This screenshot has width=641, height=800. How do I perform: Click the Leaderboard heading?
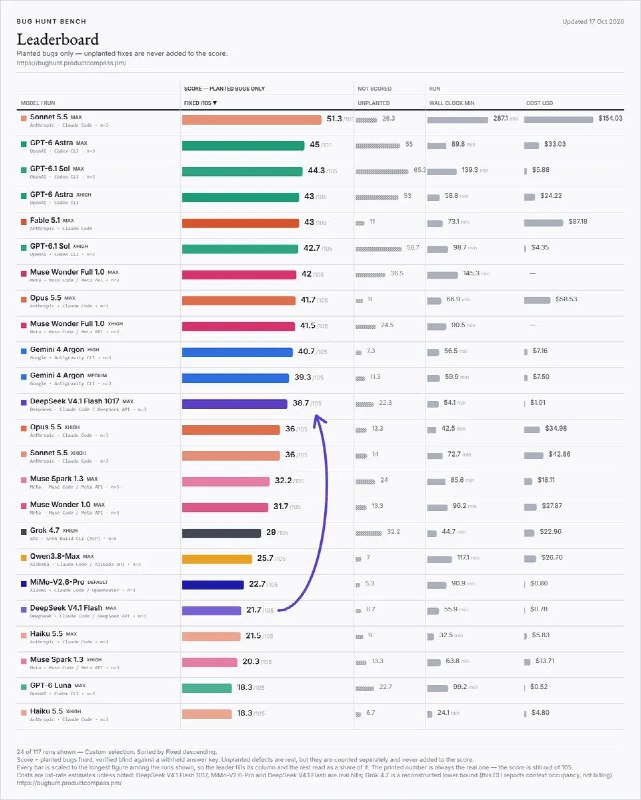[58, 39]
